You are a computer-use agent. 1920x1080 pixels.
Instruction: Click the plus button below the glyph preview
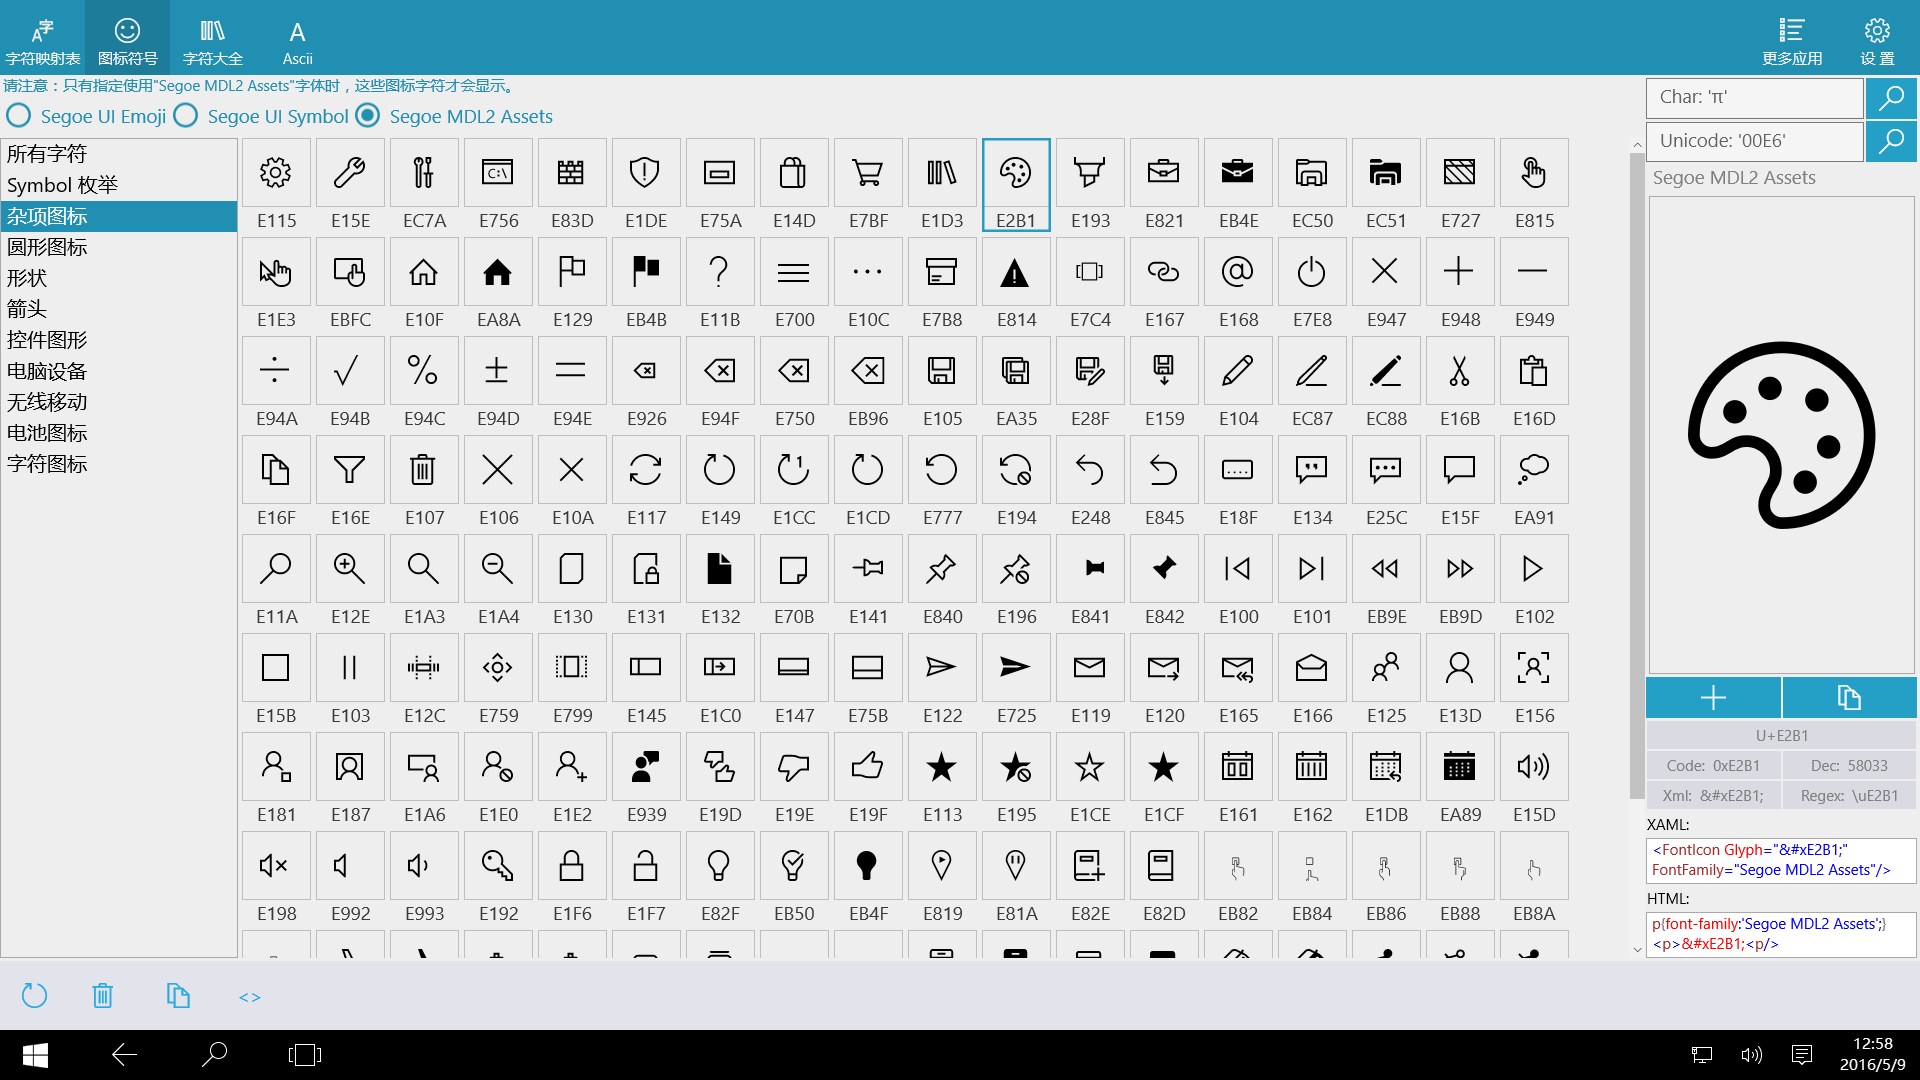pos(1713,697)
